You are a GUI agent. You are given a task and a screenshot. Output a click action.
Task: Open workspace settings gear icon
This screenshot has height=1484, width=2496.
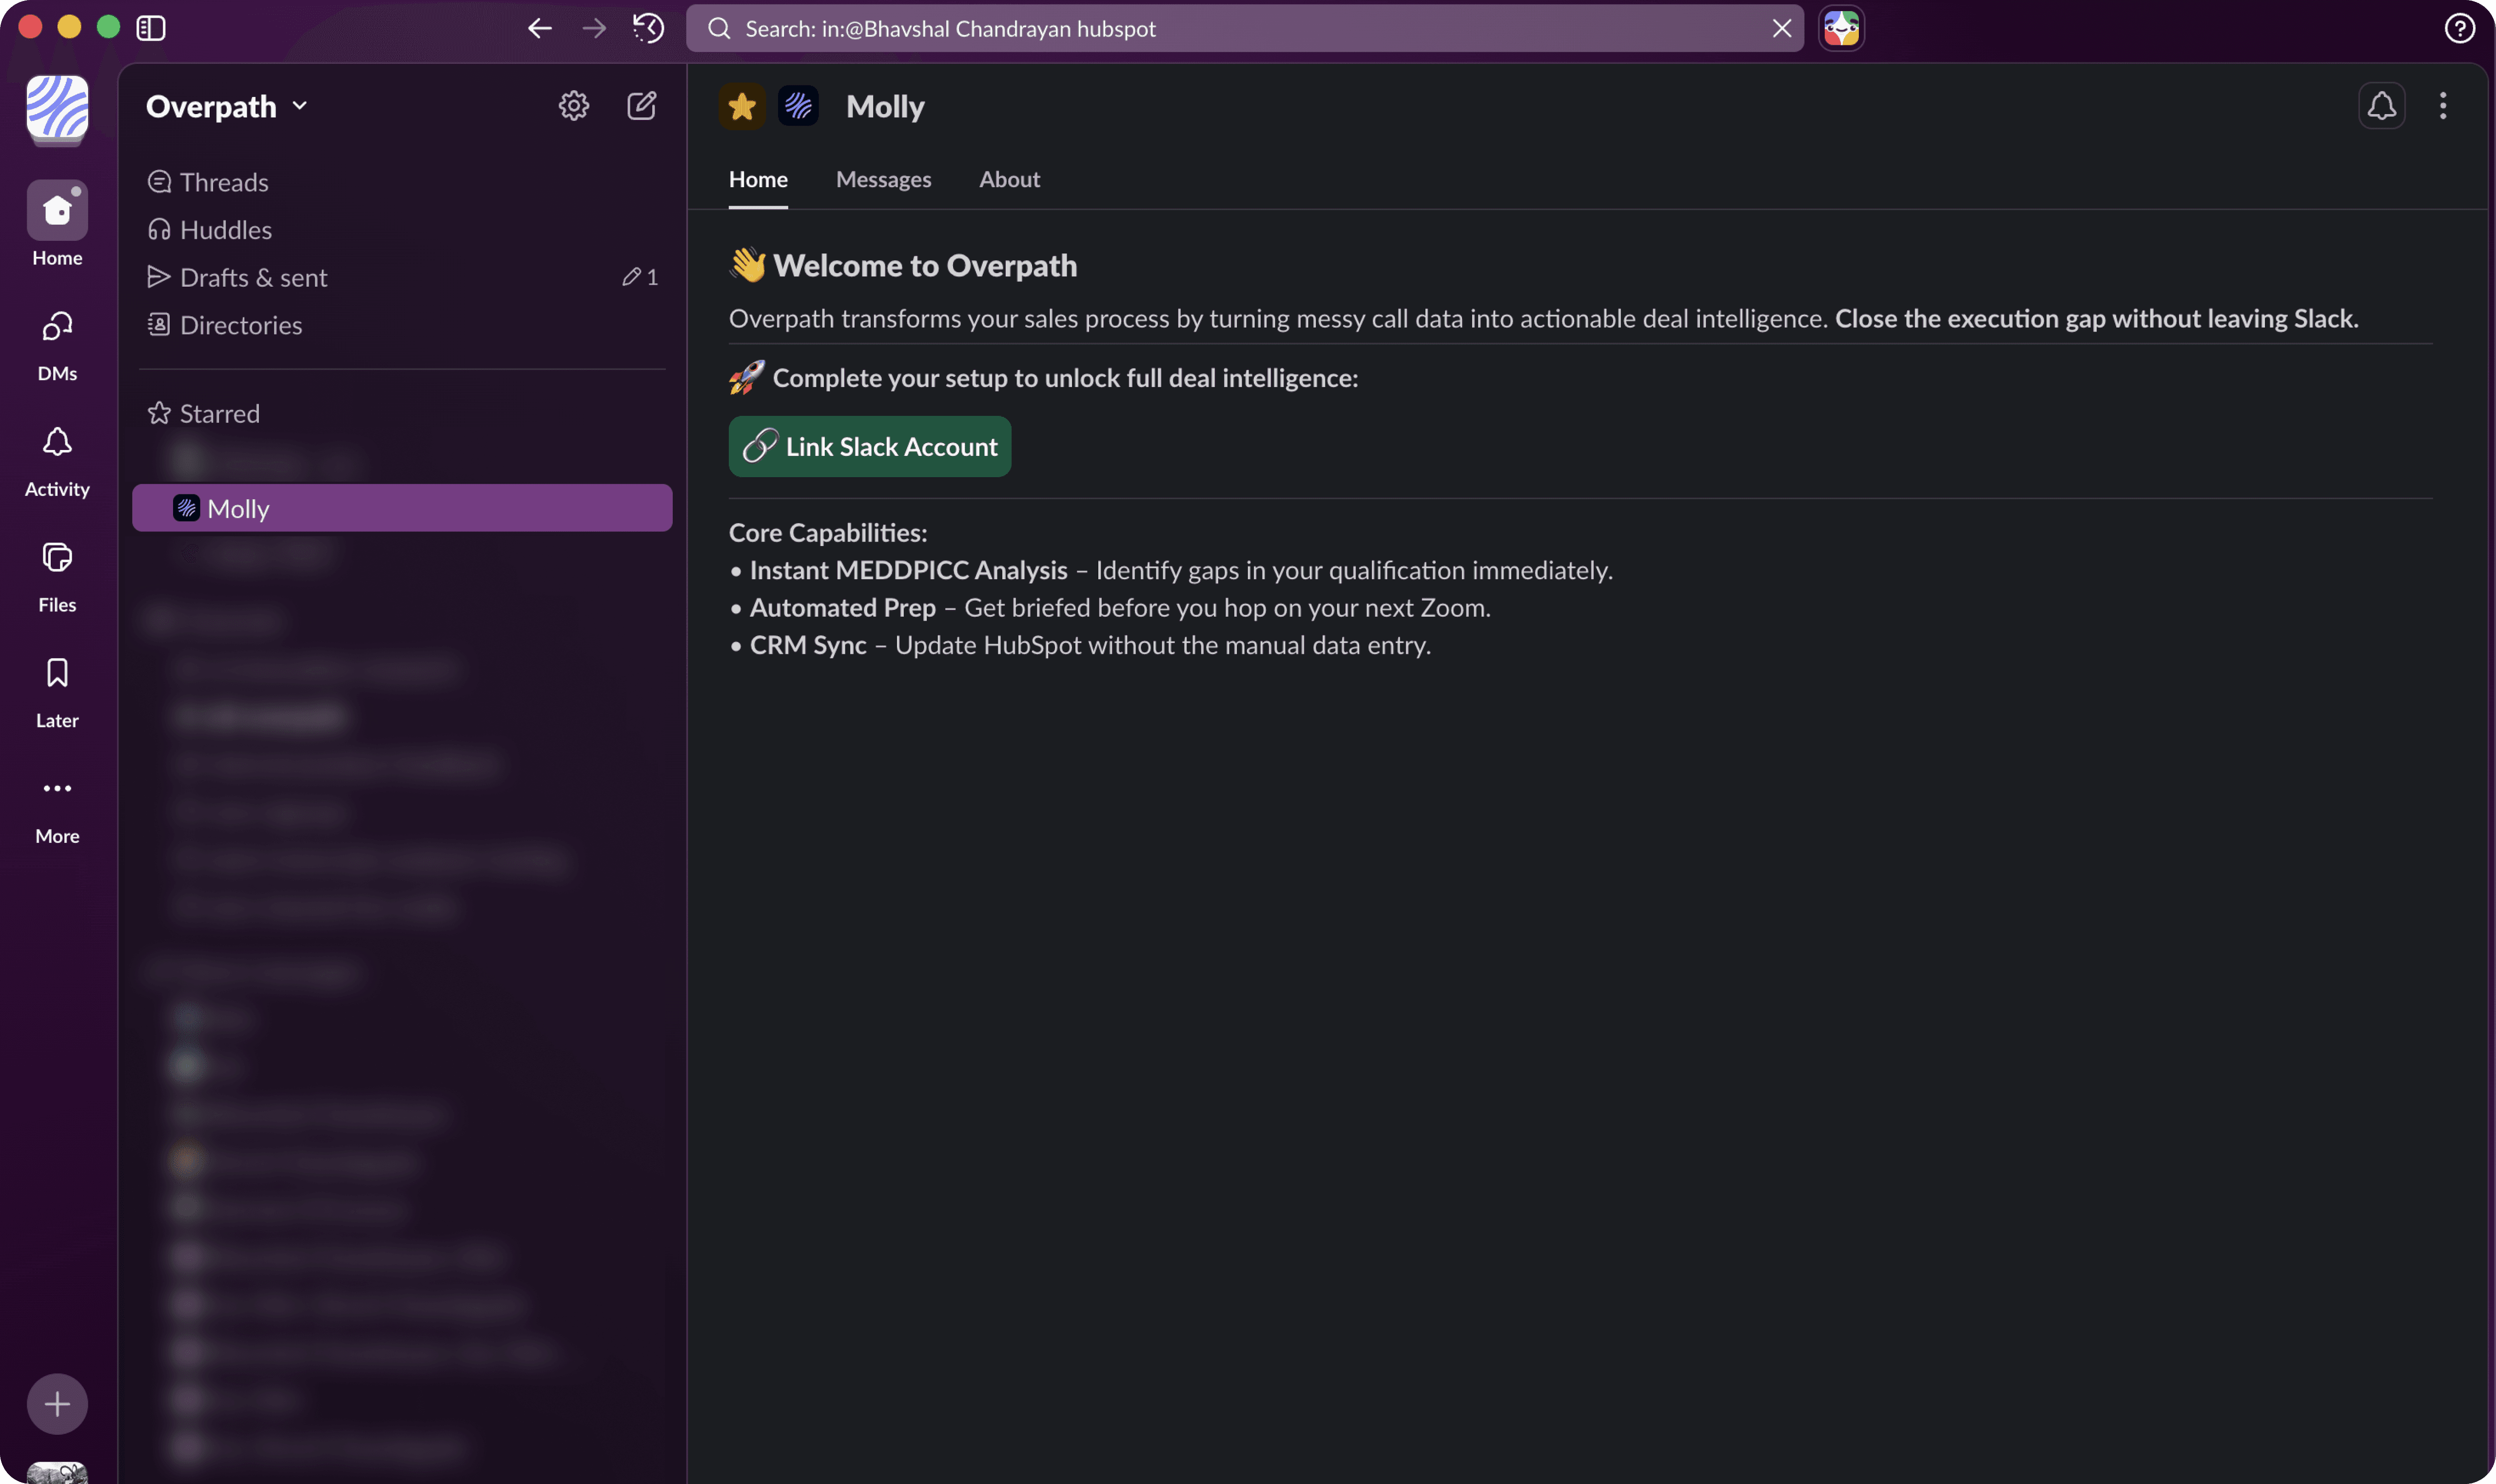pyautogui.click(x=573, y=106)
